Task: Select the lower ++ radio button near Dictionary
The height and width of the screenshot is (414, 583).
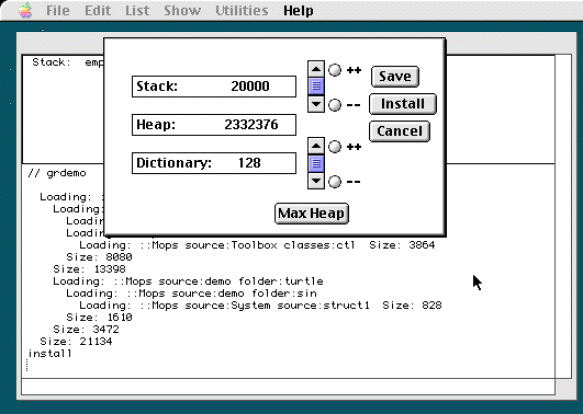Action: (335, 147)
